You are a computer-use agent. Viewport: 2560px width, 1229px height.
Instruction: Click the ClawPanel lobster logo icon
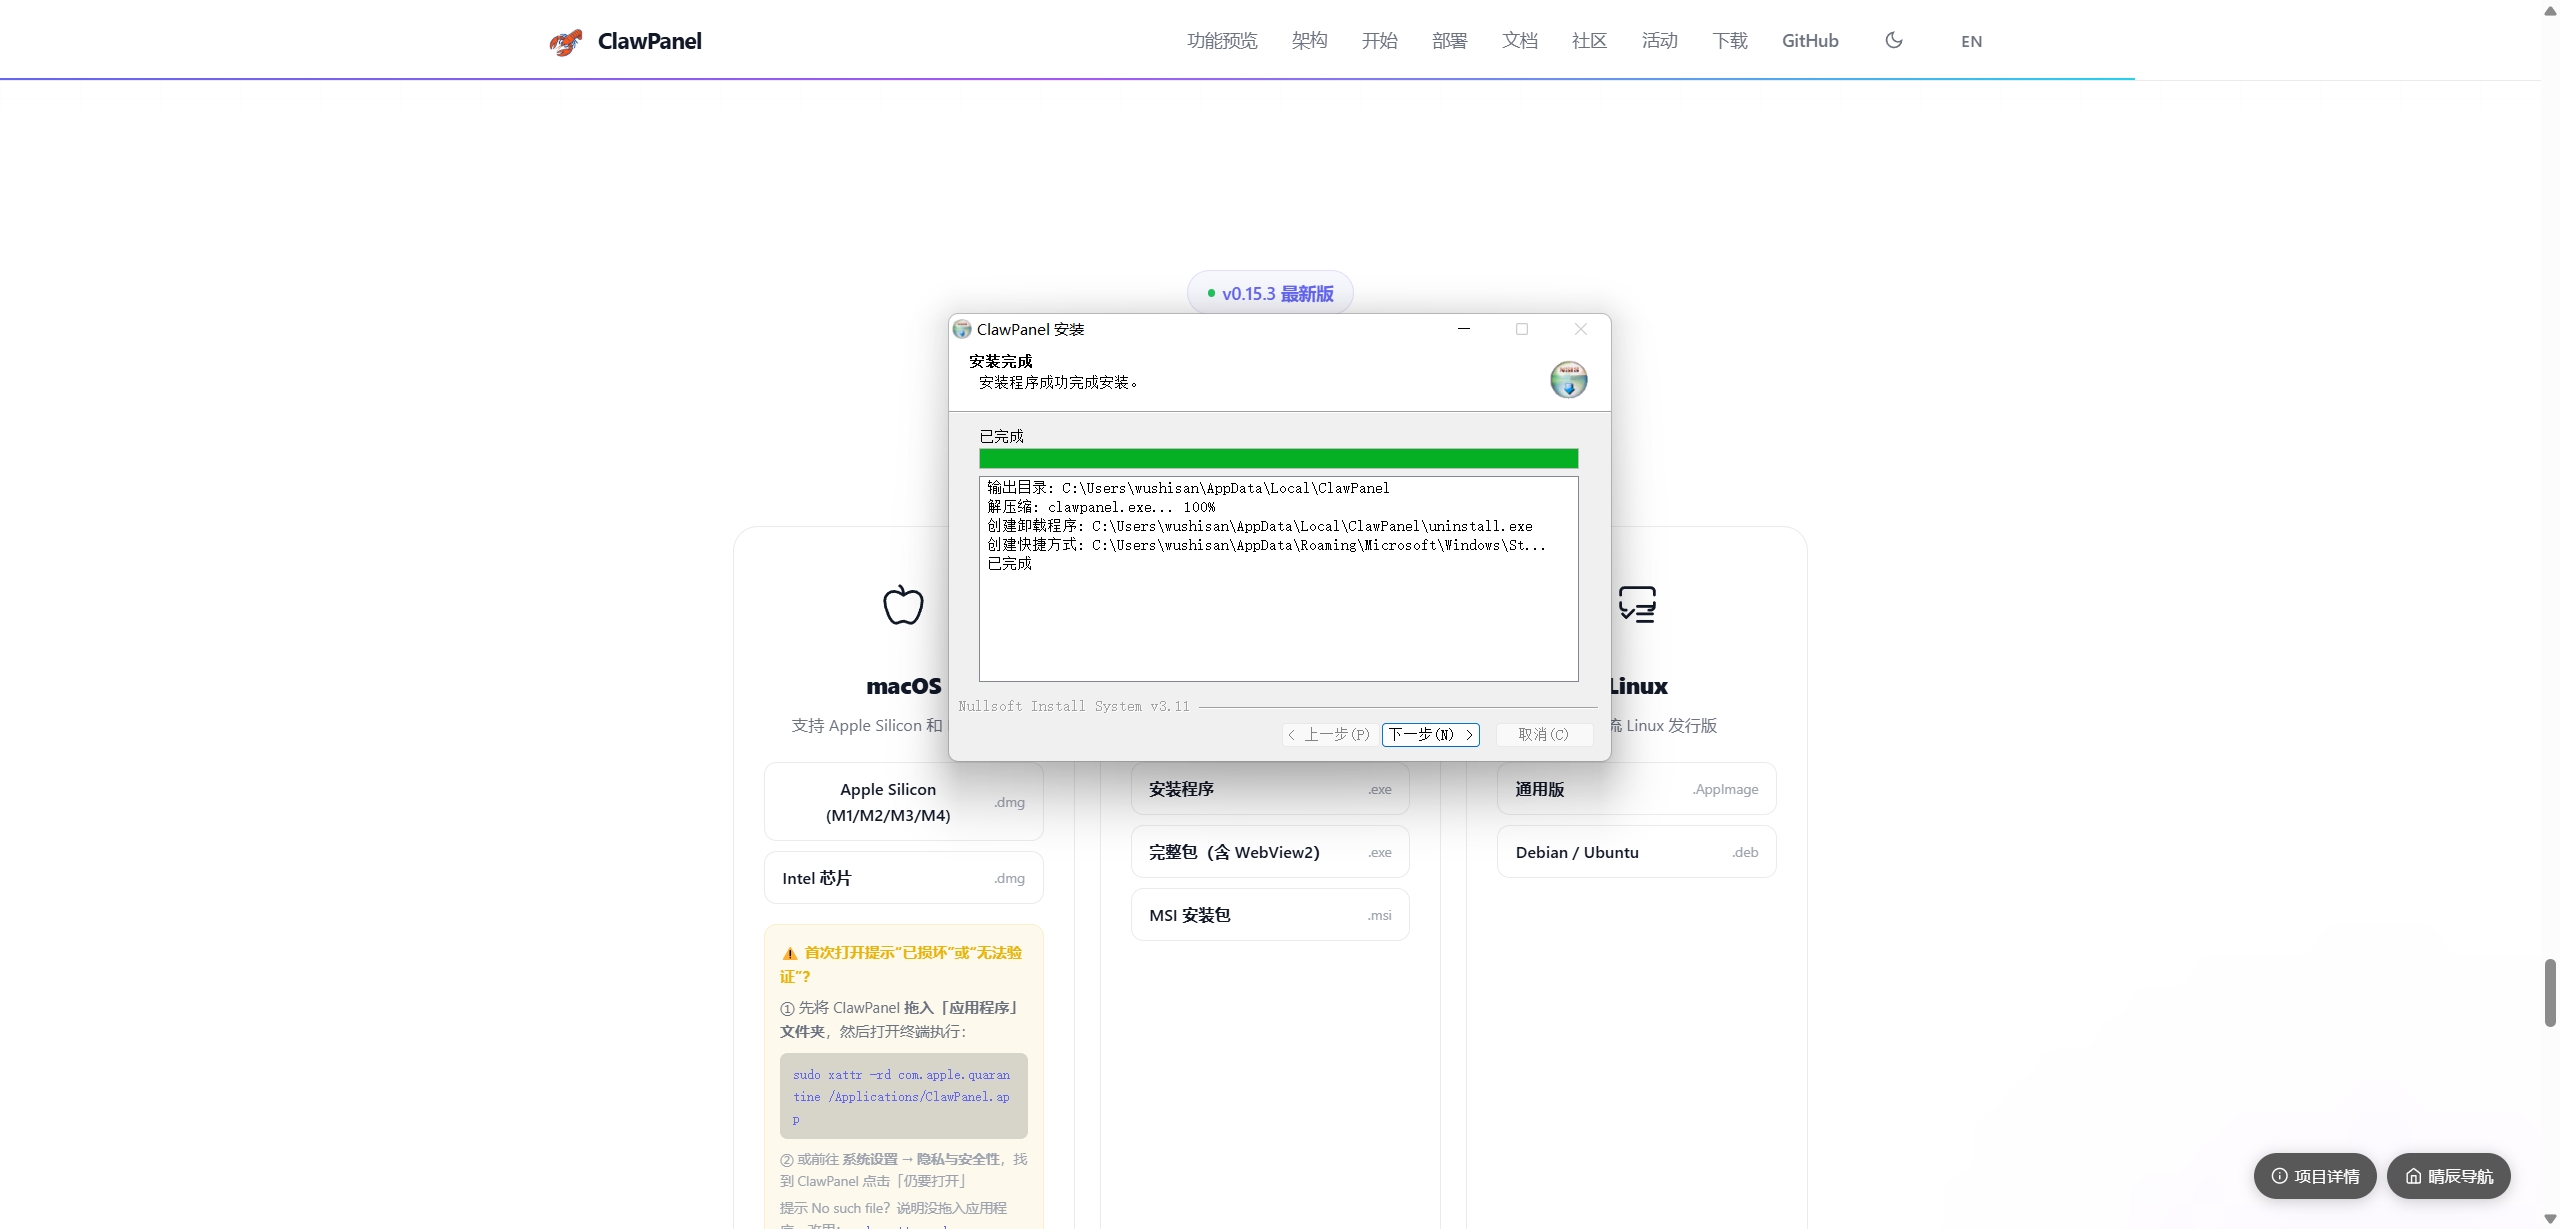566,42
